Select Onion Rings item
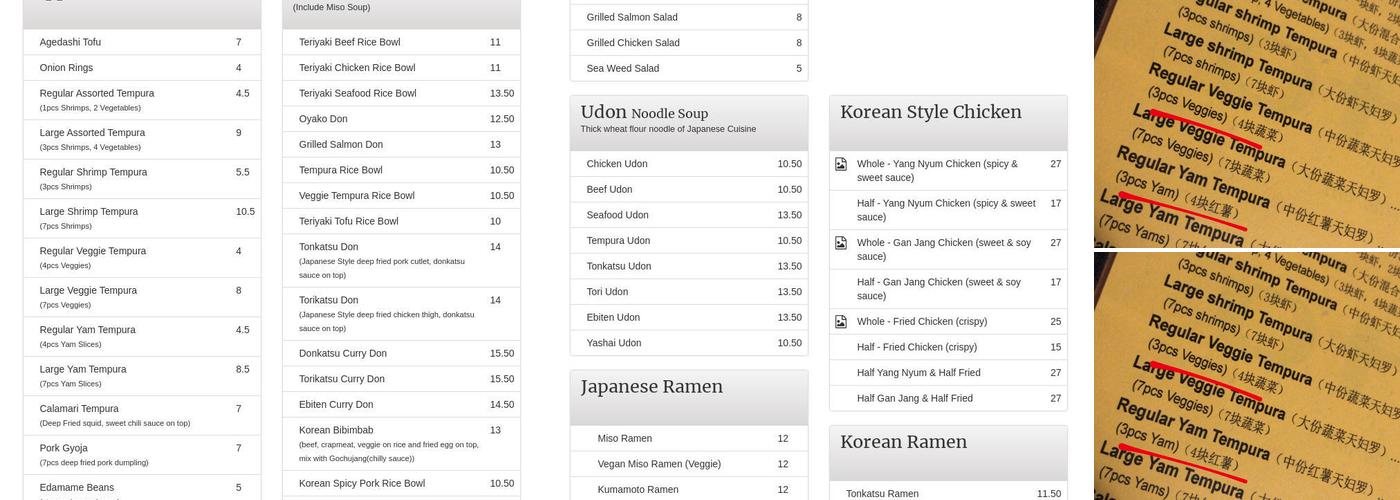 click(x=142, y=68)
